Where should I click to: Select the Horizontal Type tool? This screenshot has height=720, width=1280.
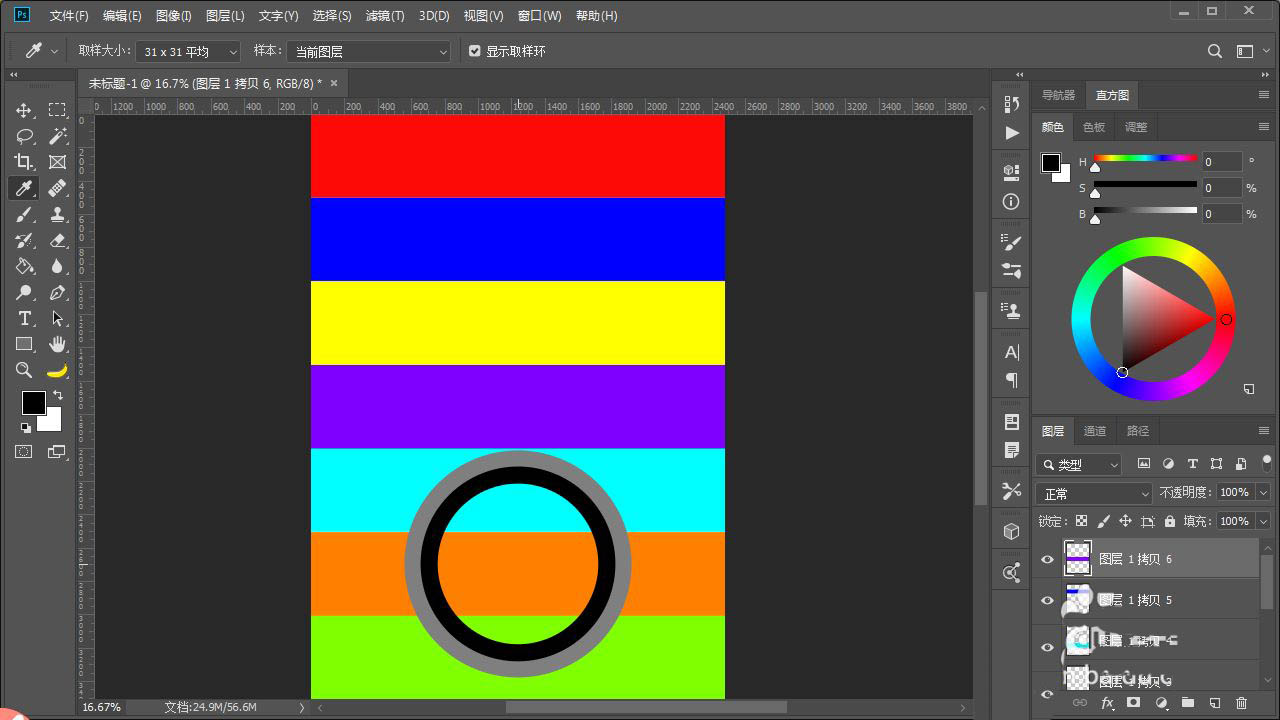pyautogui.click(x=24, y=318)
